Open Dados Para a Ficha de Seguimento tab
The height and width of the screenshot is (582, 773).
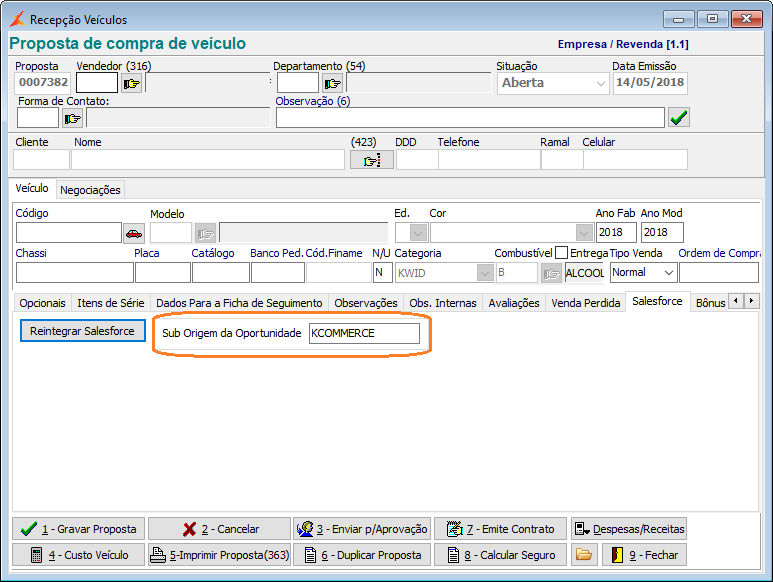(x=239, y=303)
